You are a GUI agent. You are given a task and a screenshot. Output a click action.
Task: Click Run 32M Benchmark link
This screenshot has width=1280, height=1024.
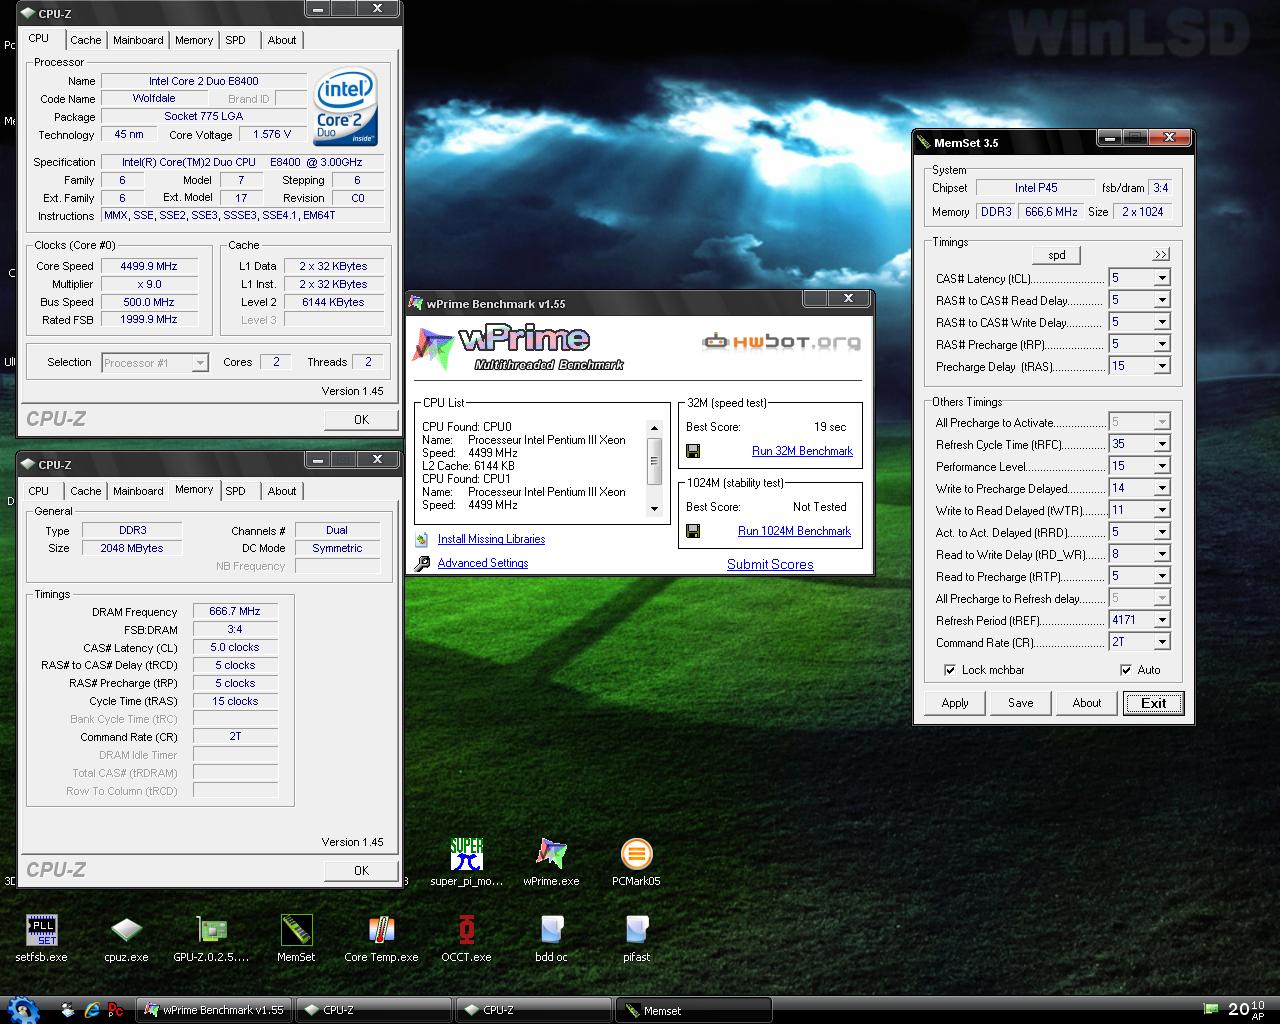pos(802,451)
